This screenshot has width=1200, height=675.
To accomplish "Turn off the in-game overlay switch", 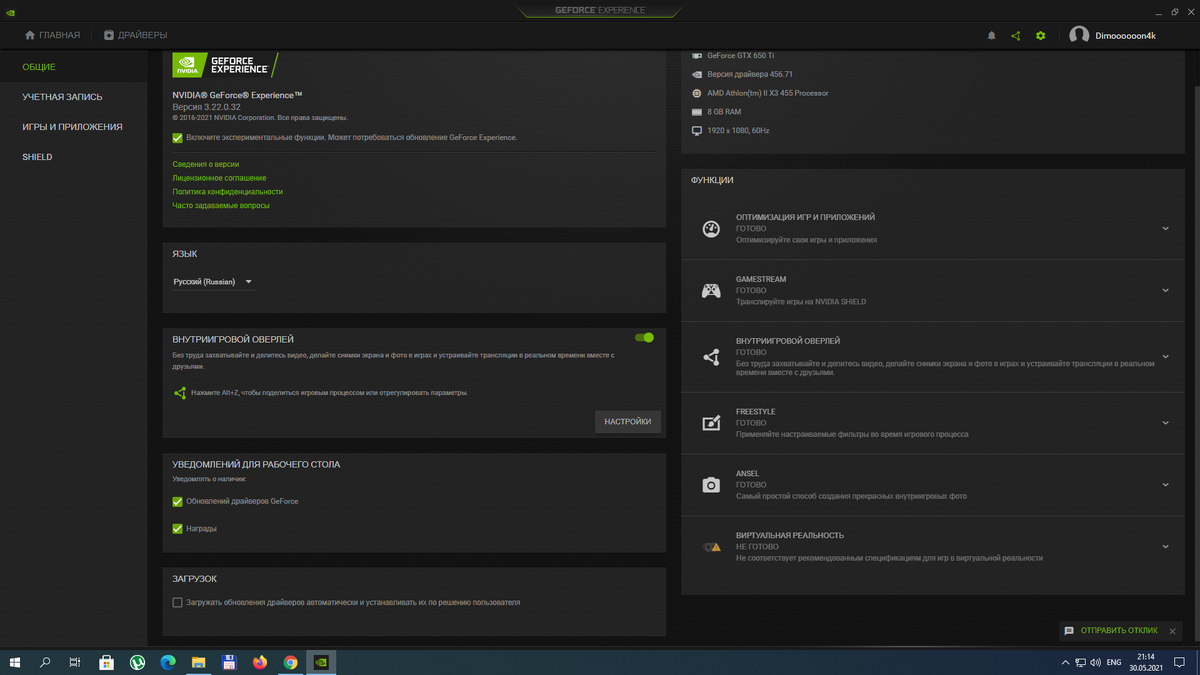I will point(644,338).
